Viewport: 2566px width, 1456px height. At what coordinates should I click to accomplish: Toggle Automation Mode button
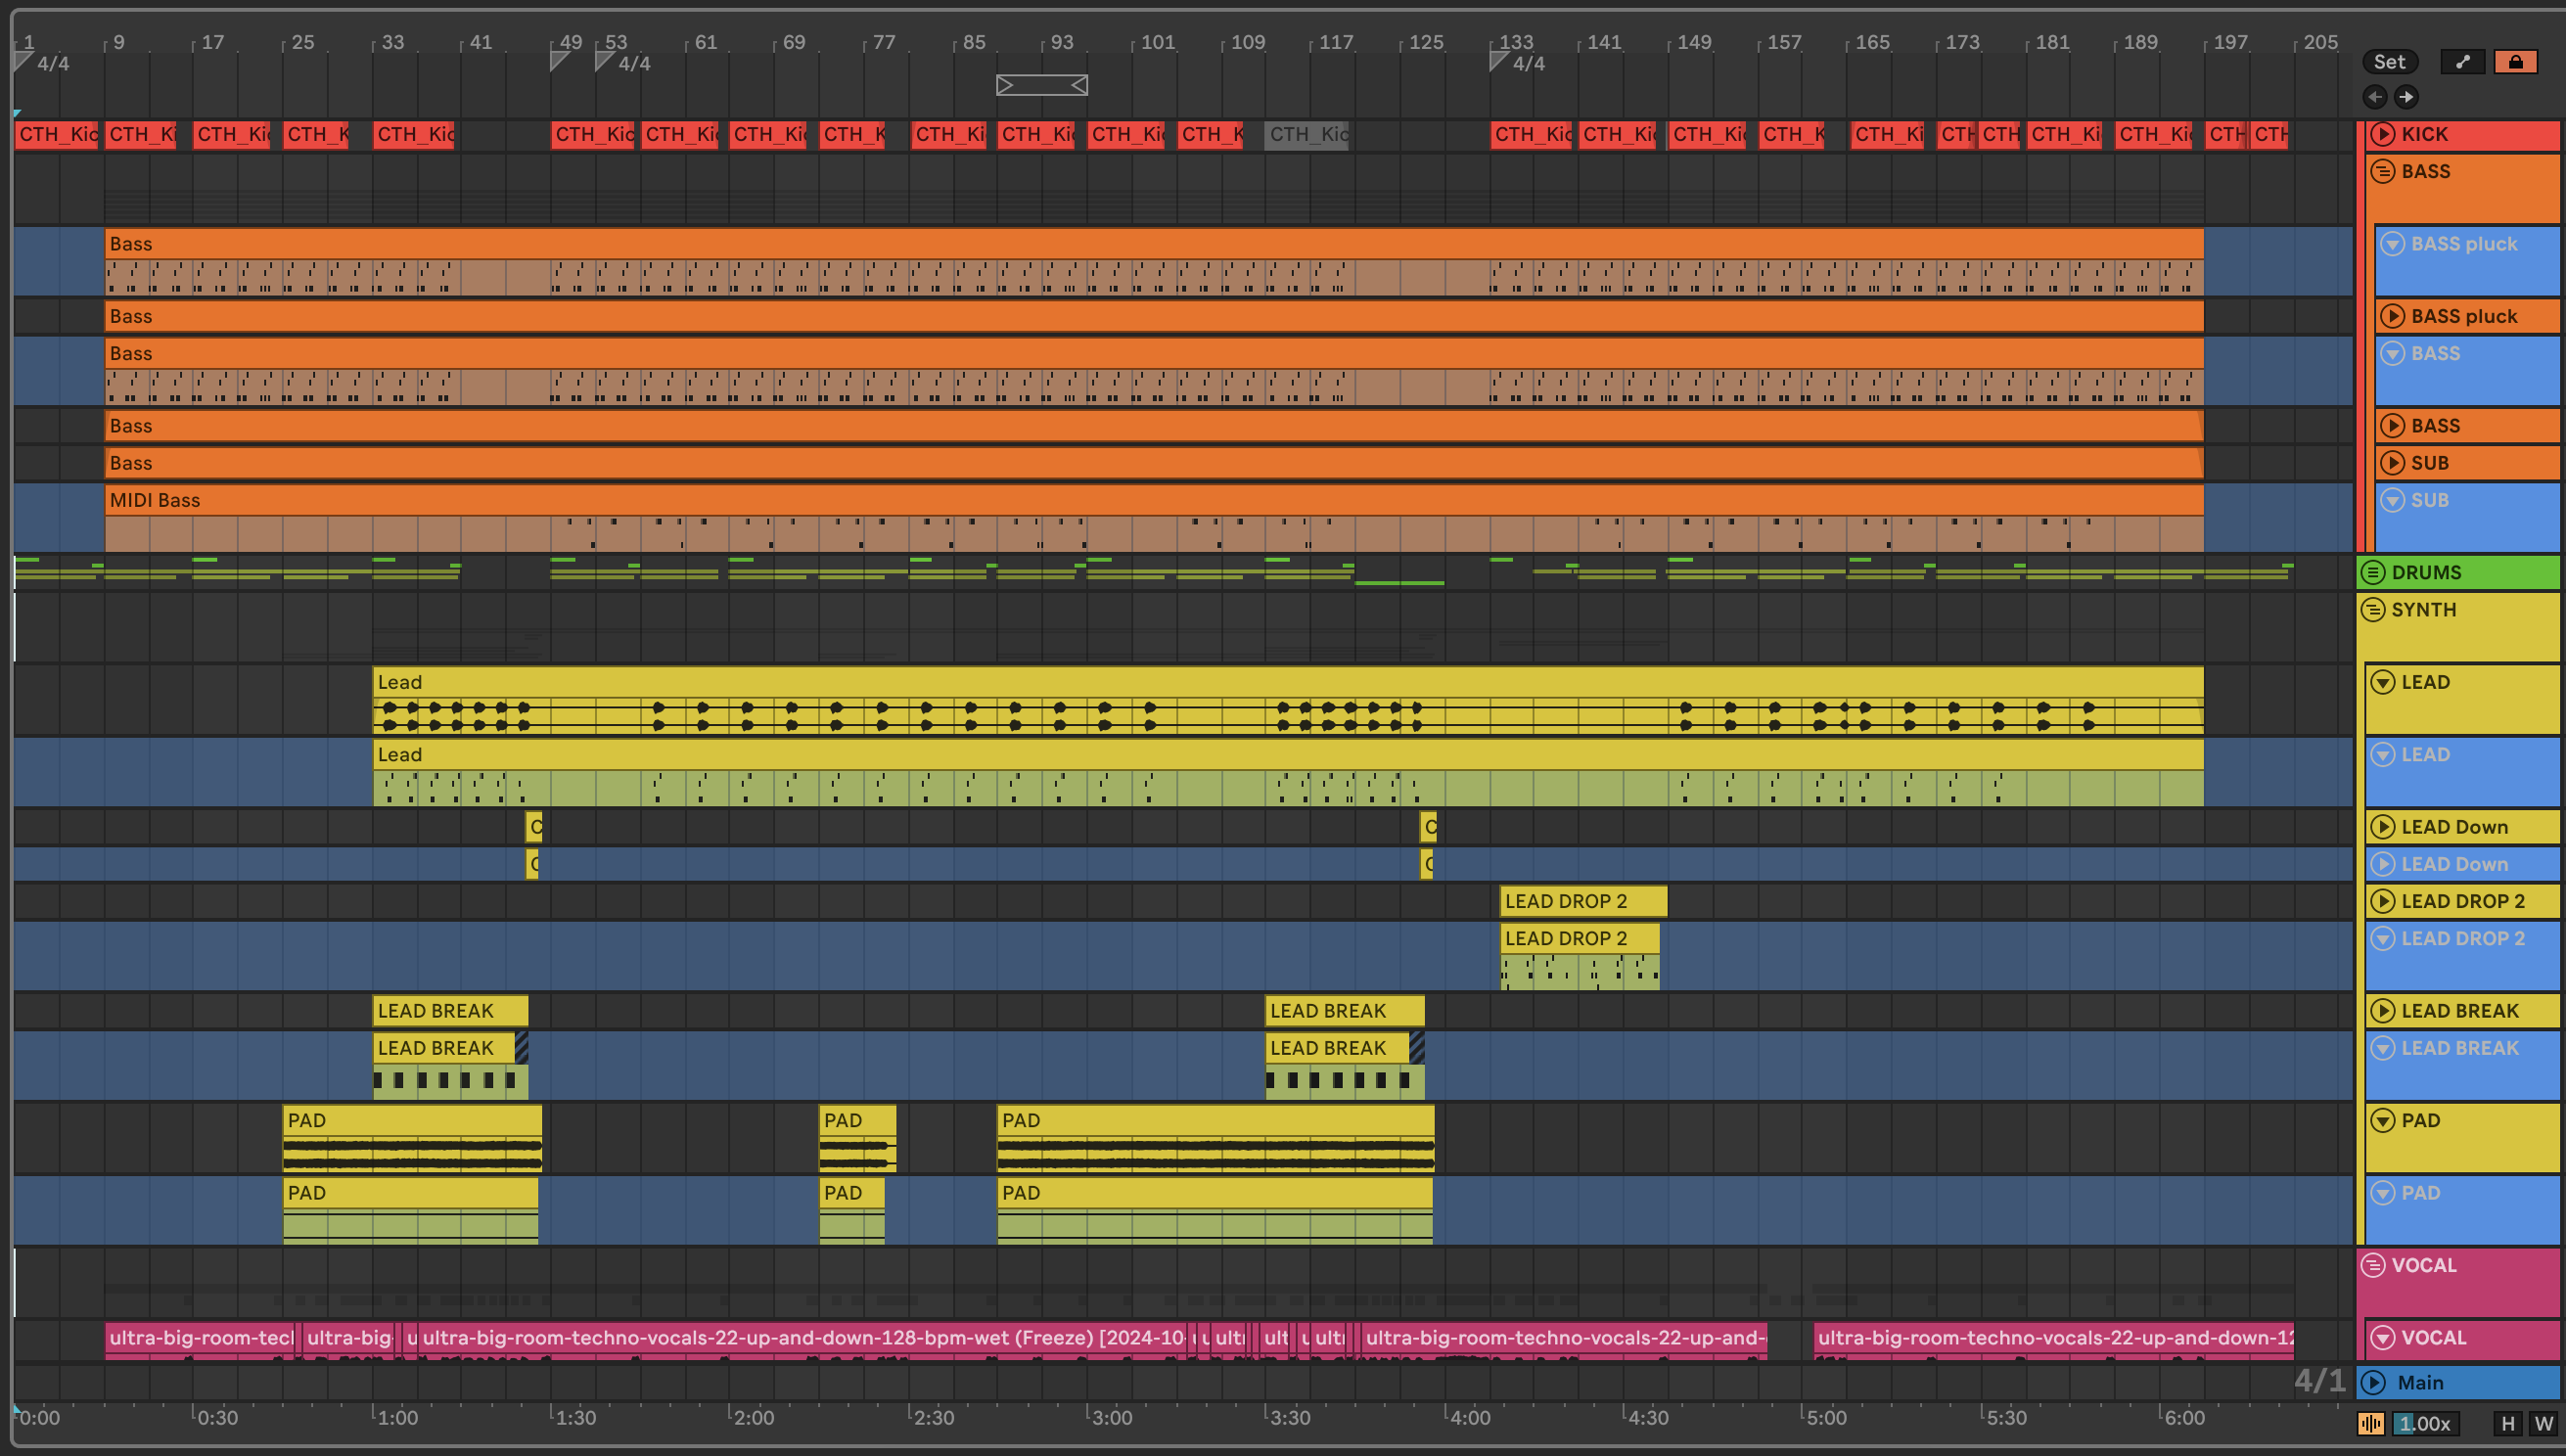pos(2463,62)
